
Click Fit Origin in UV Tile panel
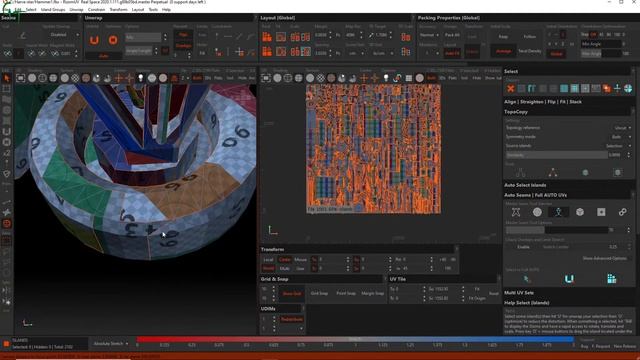point(477,298)
